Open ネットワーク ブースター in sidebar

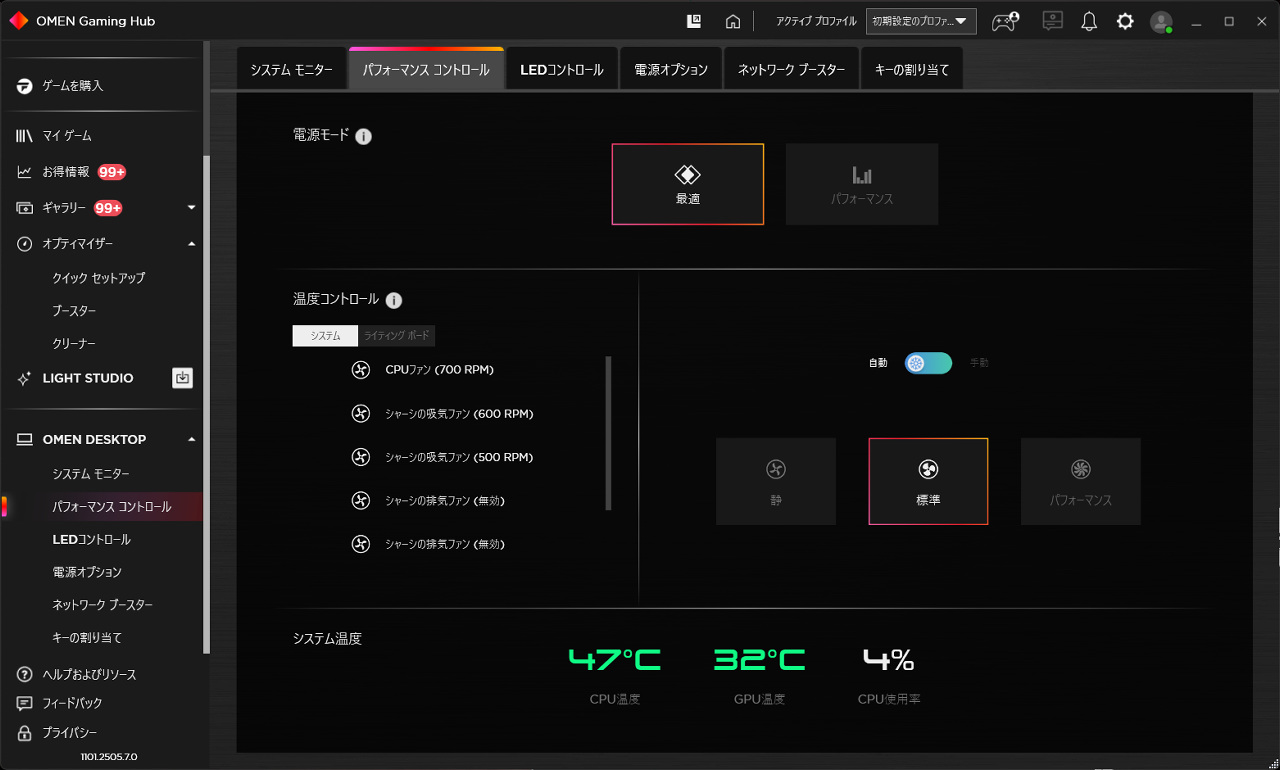pyautogui.click(x=101, y=606)
